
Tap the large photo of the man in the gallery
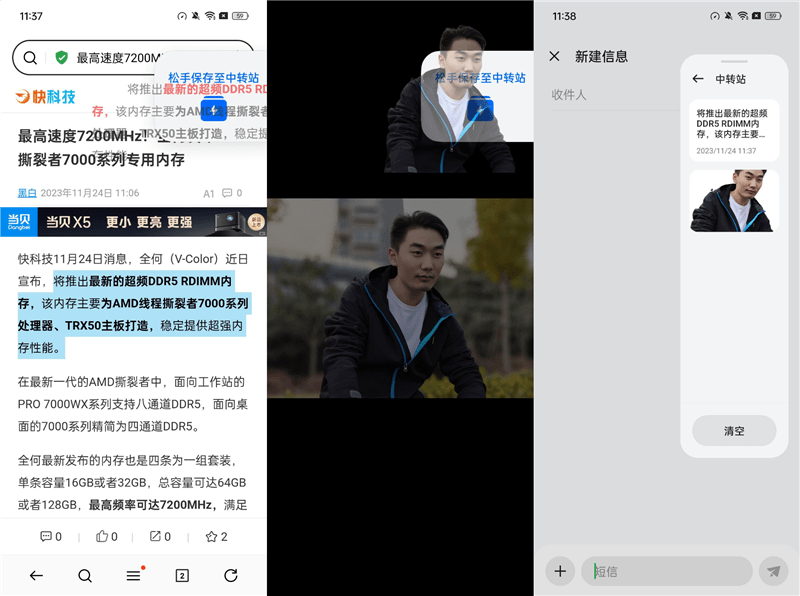click(400, 298)
